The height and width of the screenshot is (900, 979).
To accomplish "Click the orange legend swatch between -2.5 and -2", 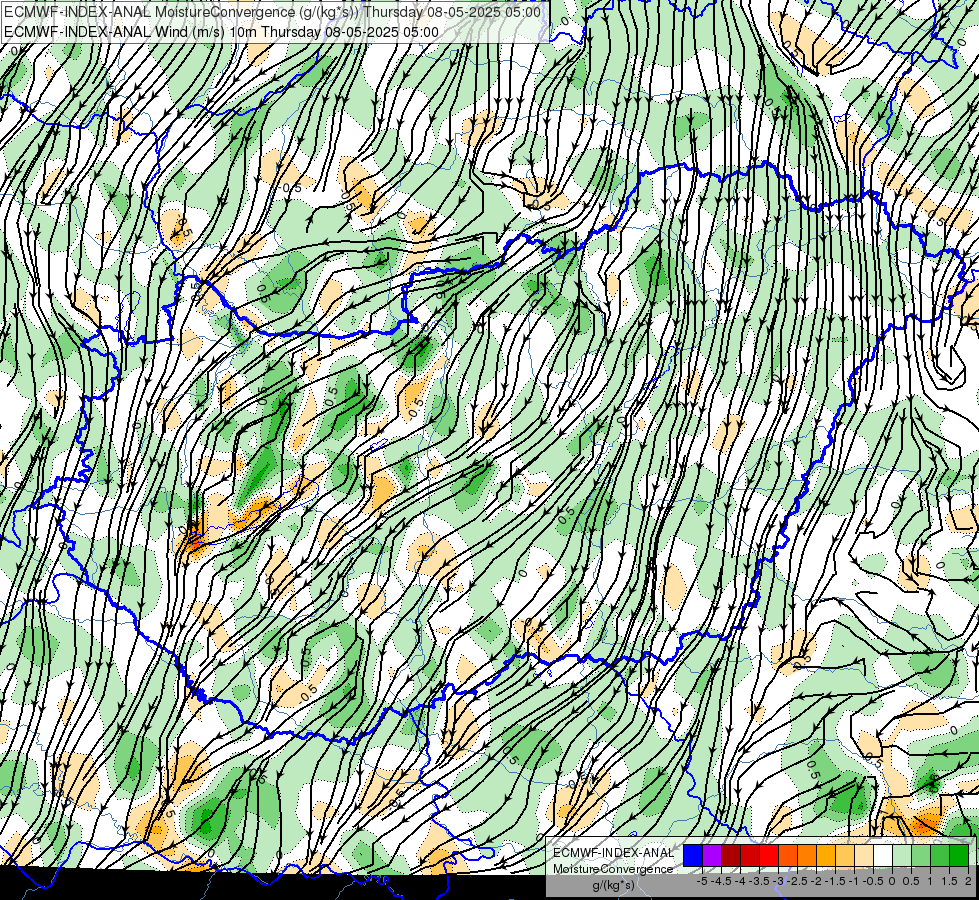I will 807,856.
